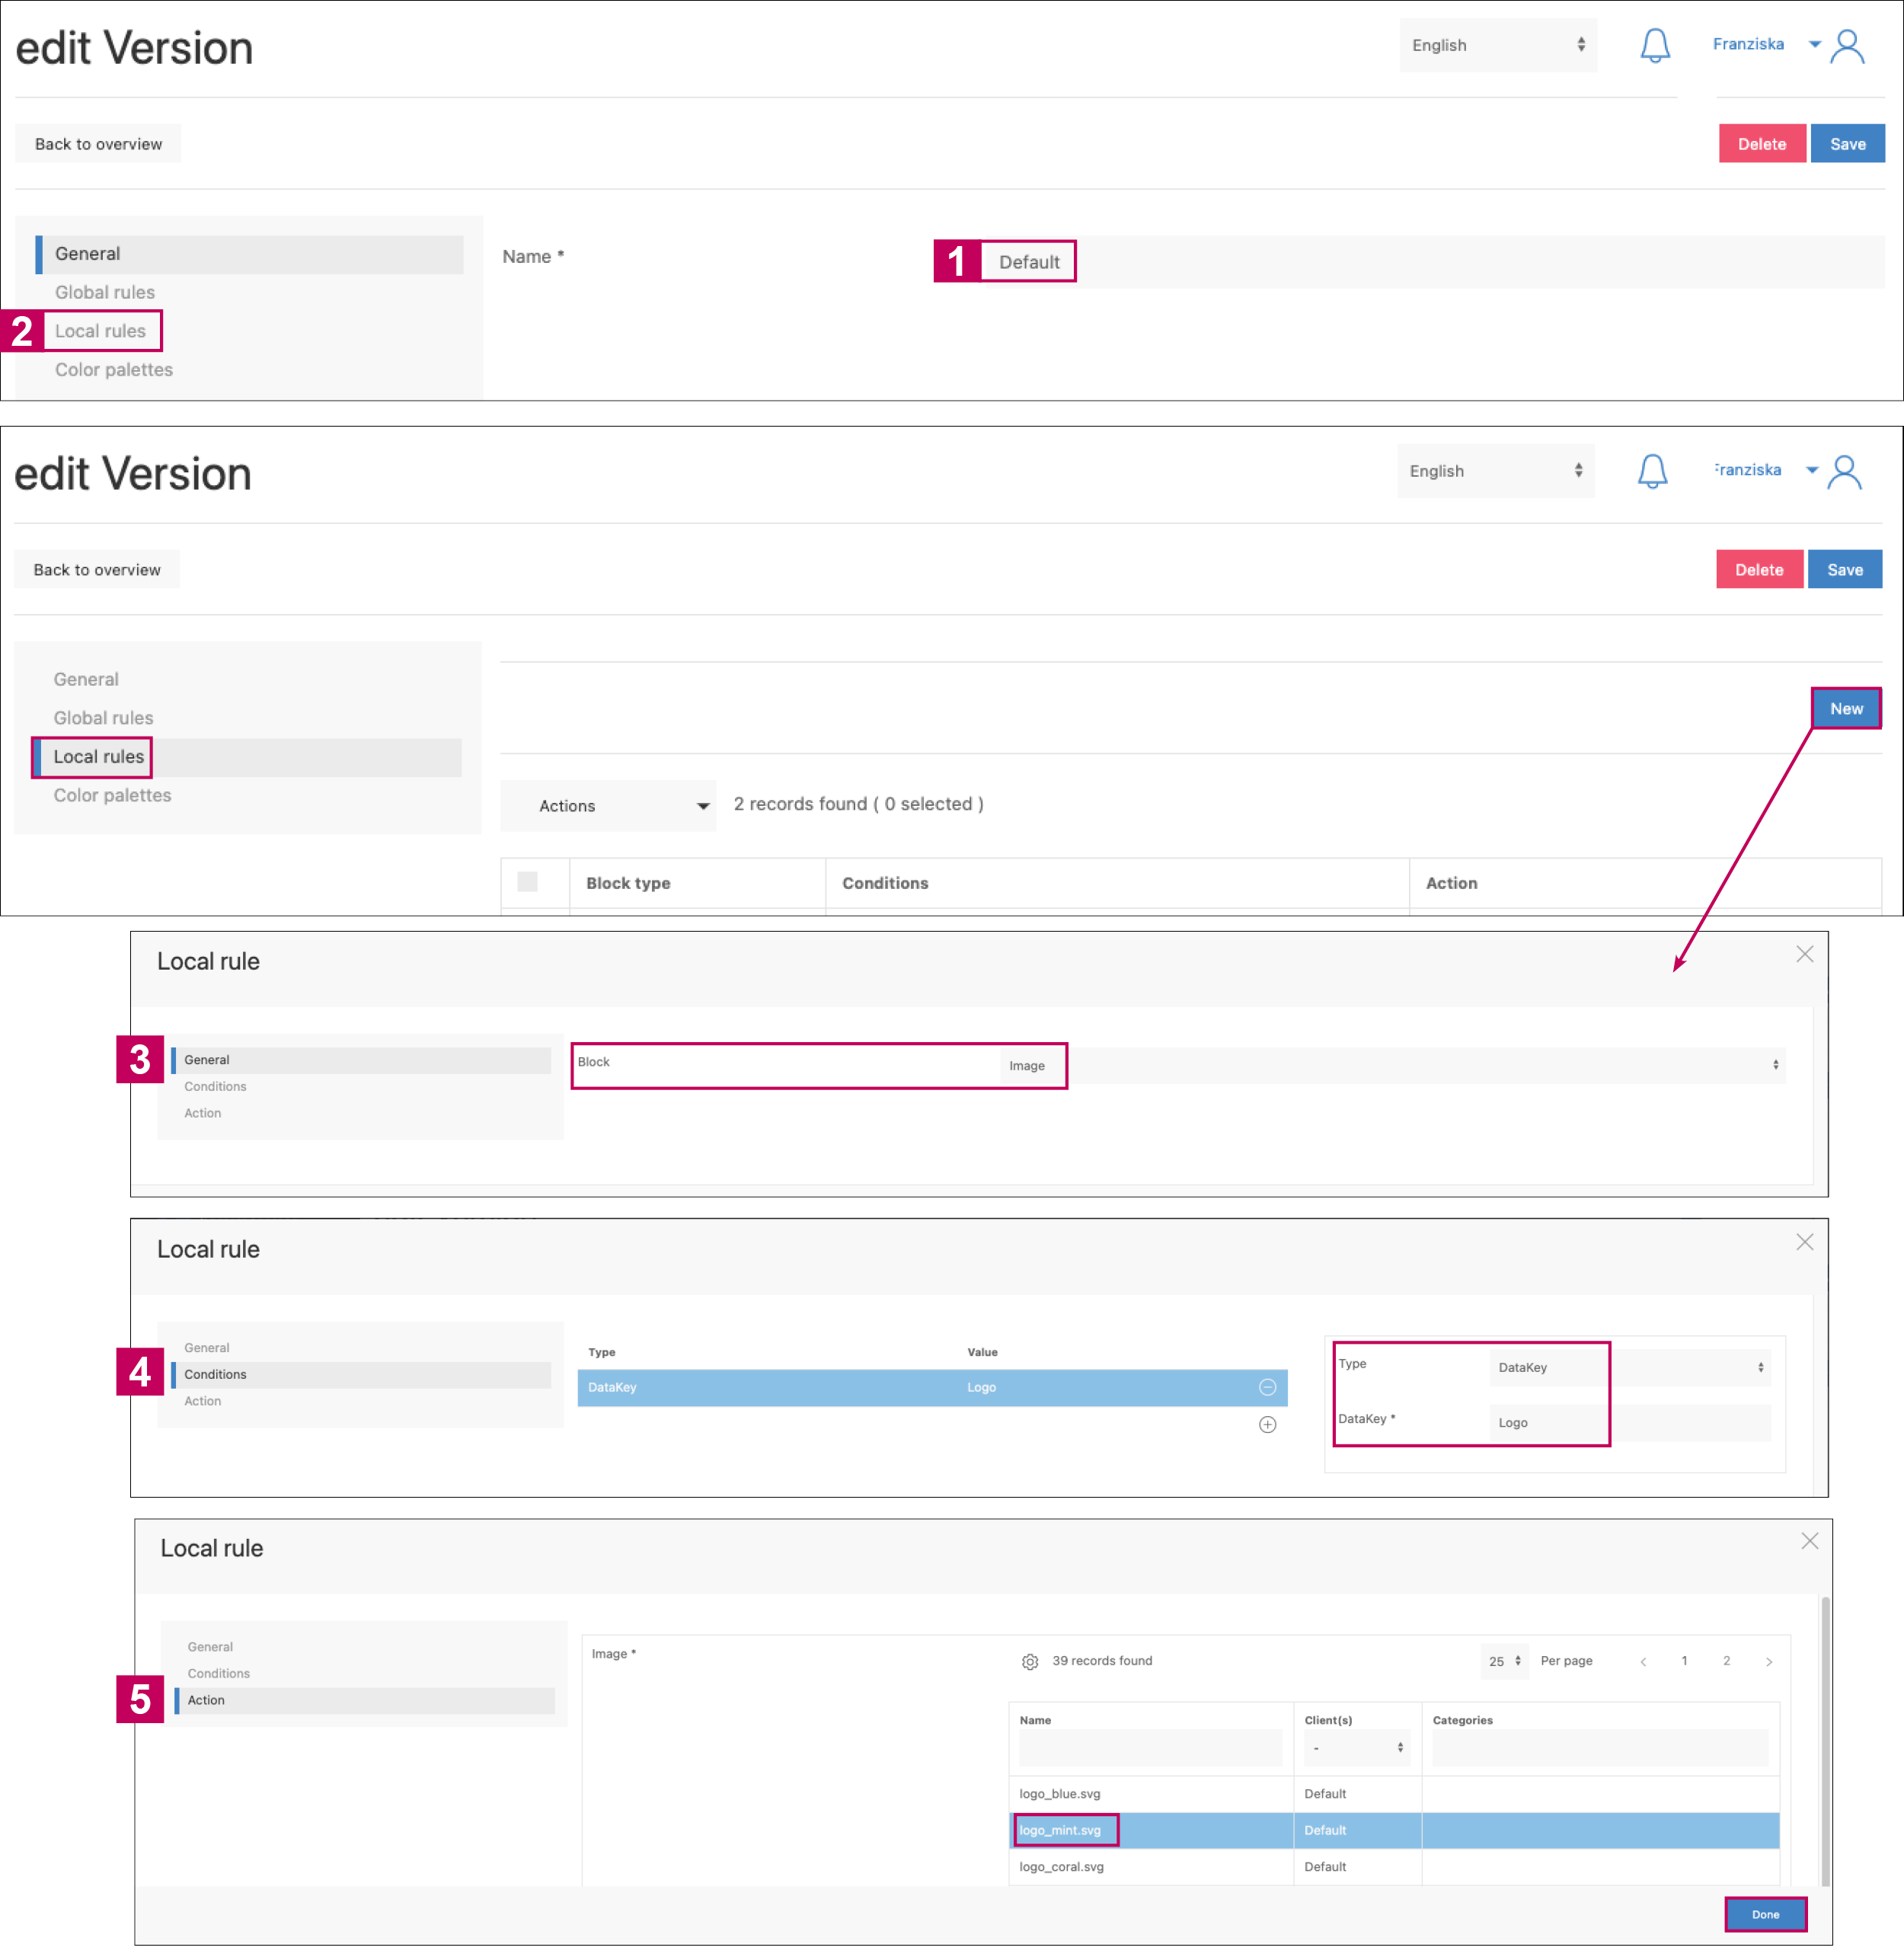
Task: Open the records table settings gear
Action: click(1029, 1661)
